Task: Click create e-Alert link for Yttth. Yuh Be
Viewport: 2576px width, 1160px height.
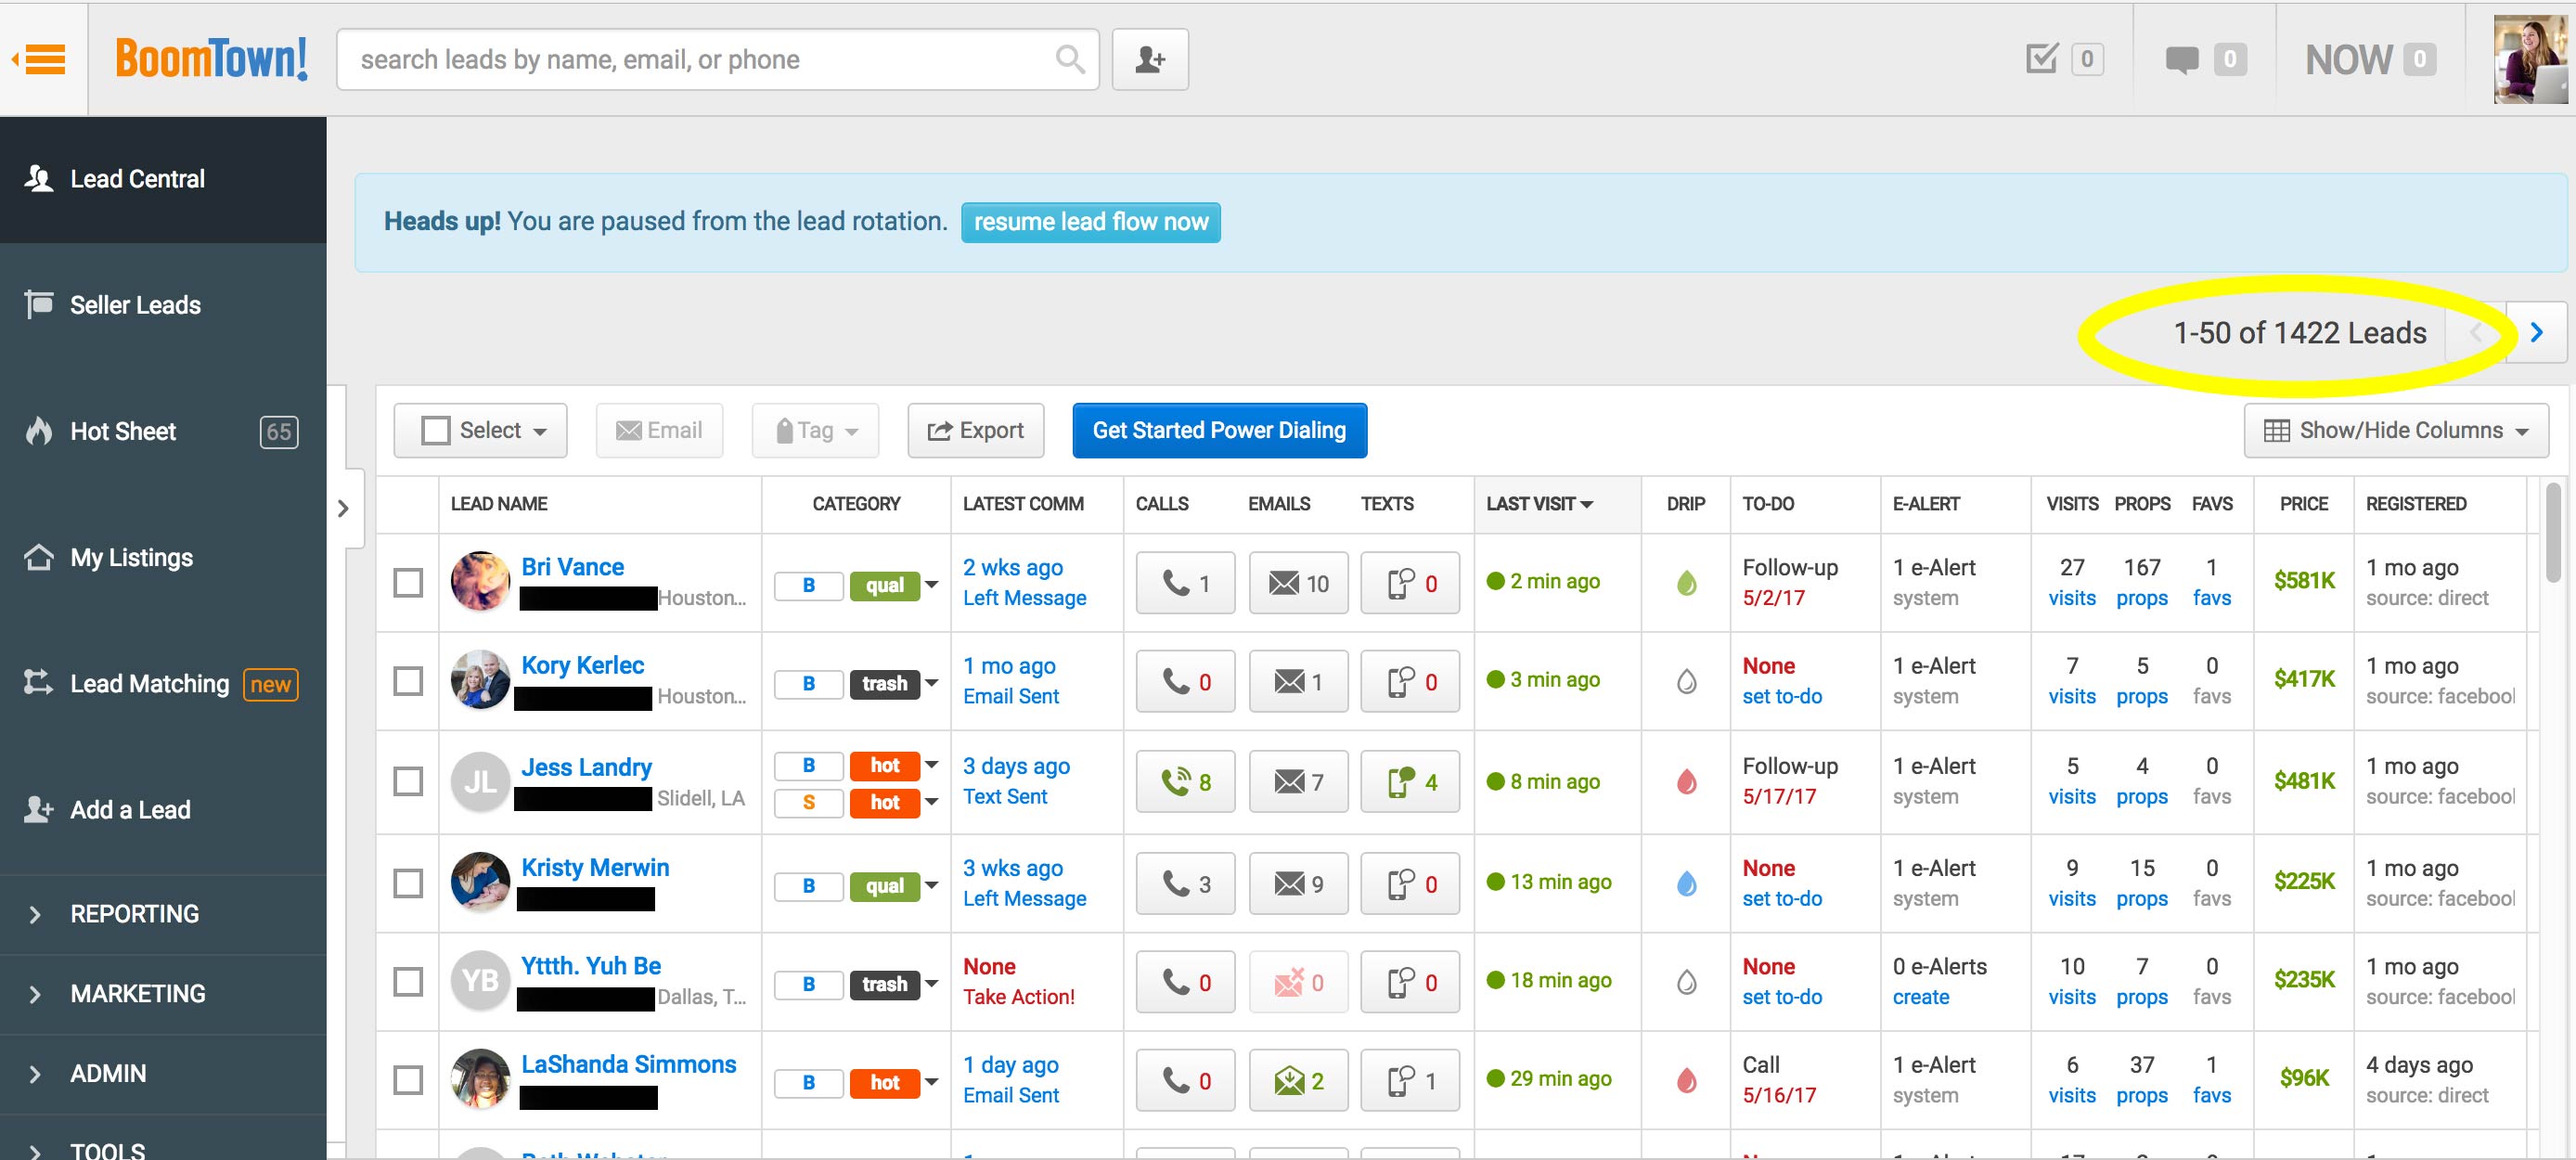Action: [x=1921, y=998]
